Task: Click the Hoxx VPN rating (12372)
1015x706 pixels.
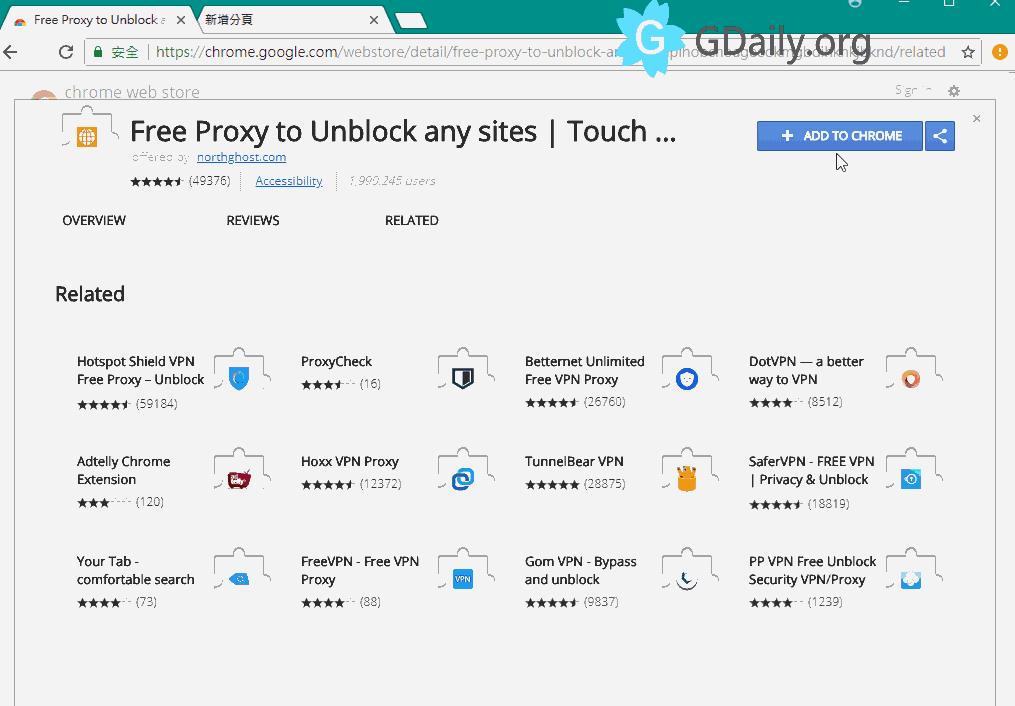Action: (x=351, y=484)
